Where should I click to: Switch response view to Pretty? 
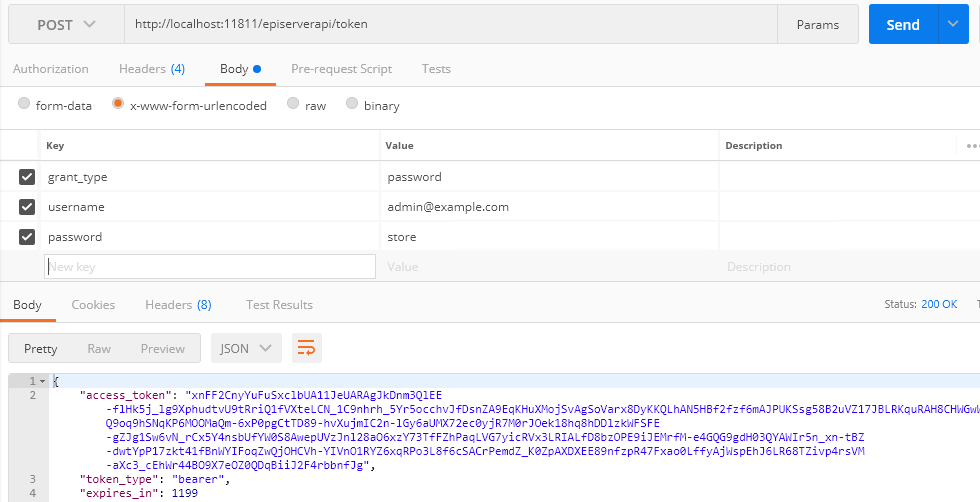[x=40, y=349]
